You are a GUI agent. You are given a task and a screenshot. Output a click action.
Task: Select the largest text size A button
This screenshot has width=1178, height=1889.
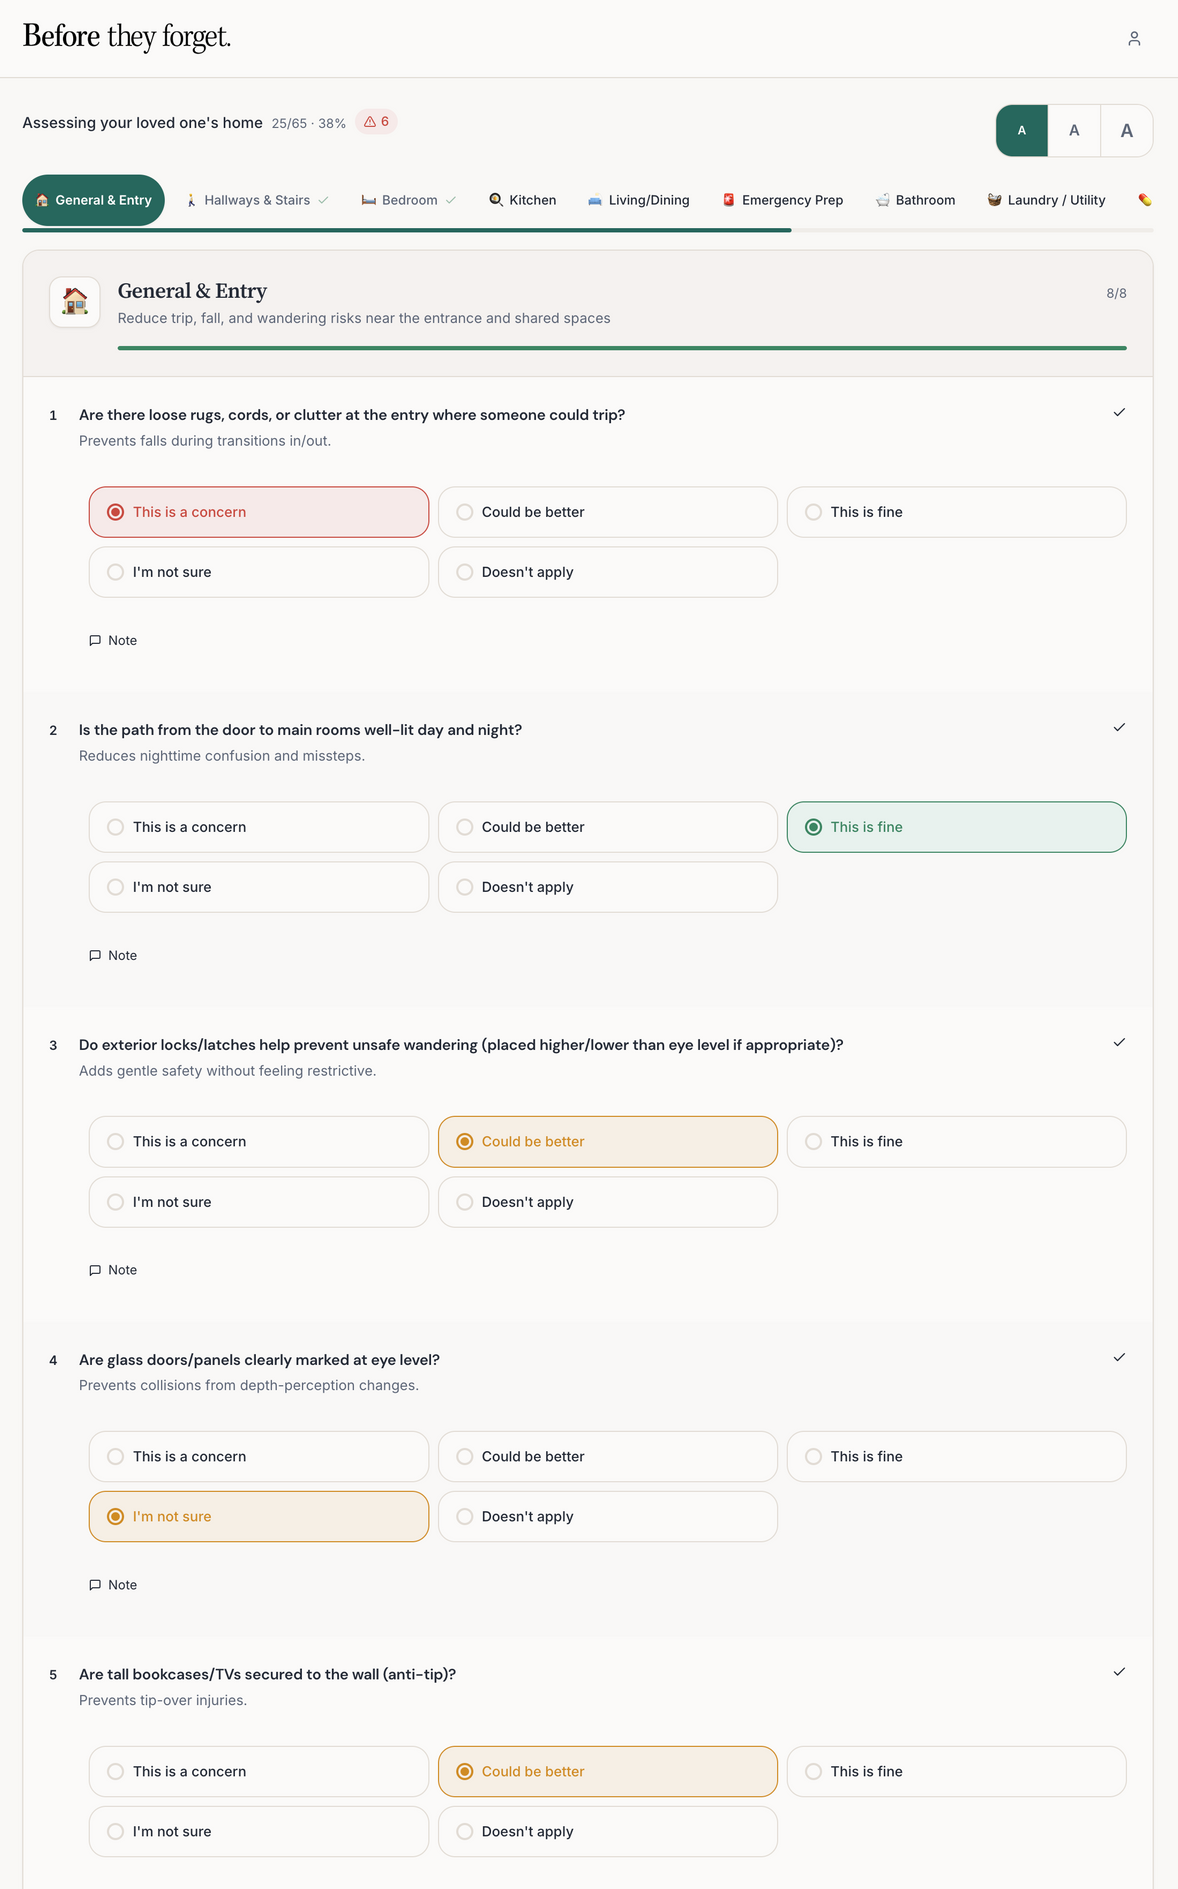(x=1126, y=131)
